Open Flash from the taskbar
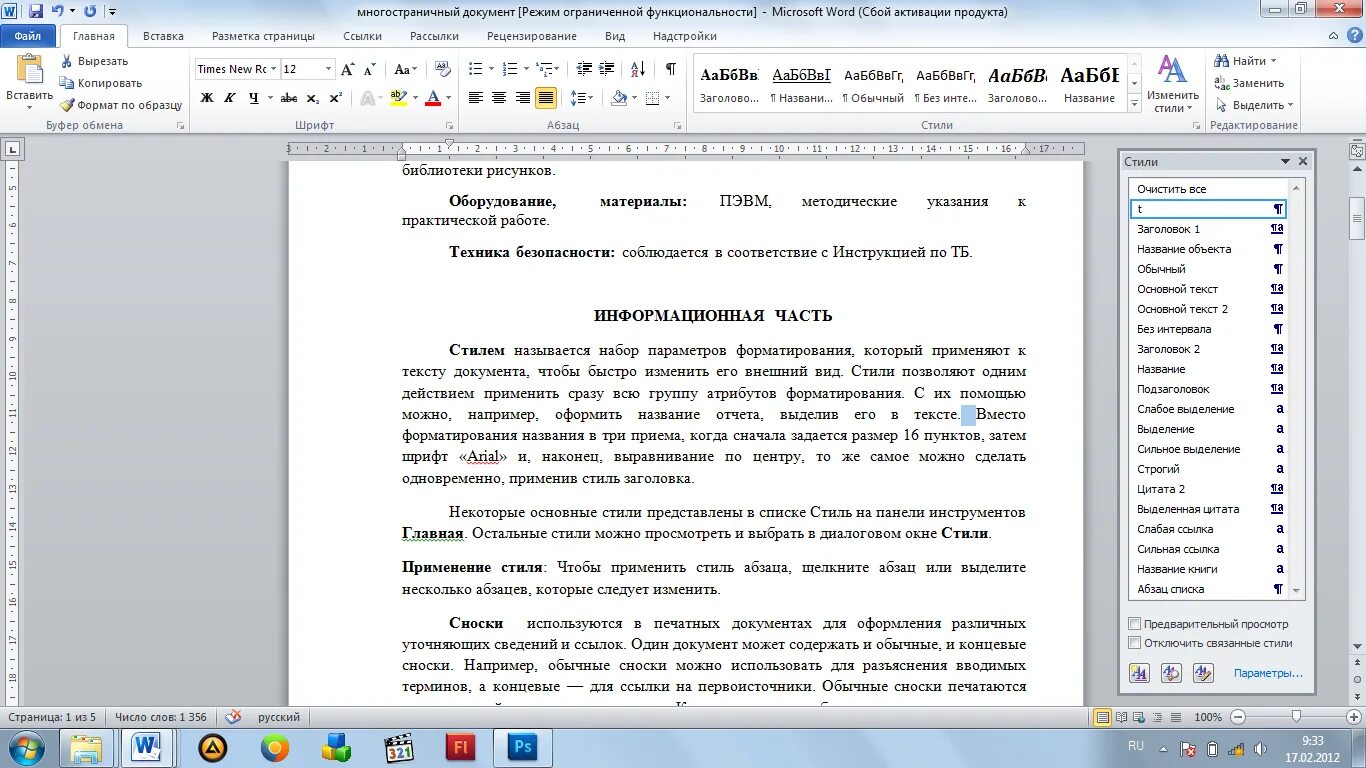The width and height of the screenshot is (1366, 768). tap(462, 747)
